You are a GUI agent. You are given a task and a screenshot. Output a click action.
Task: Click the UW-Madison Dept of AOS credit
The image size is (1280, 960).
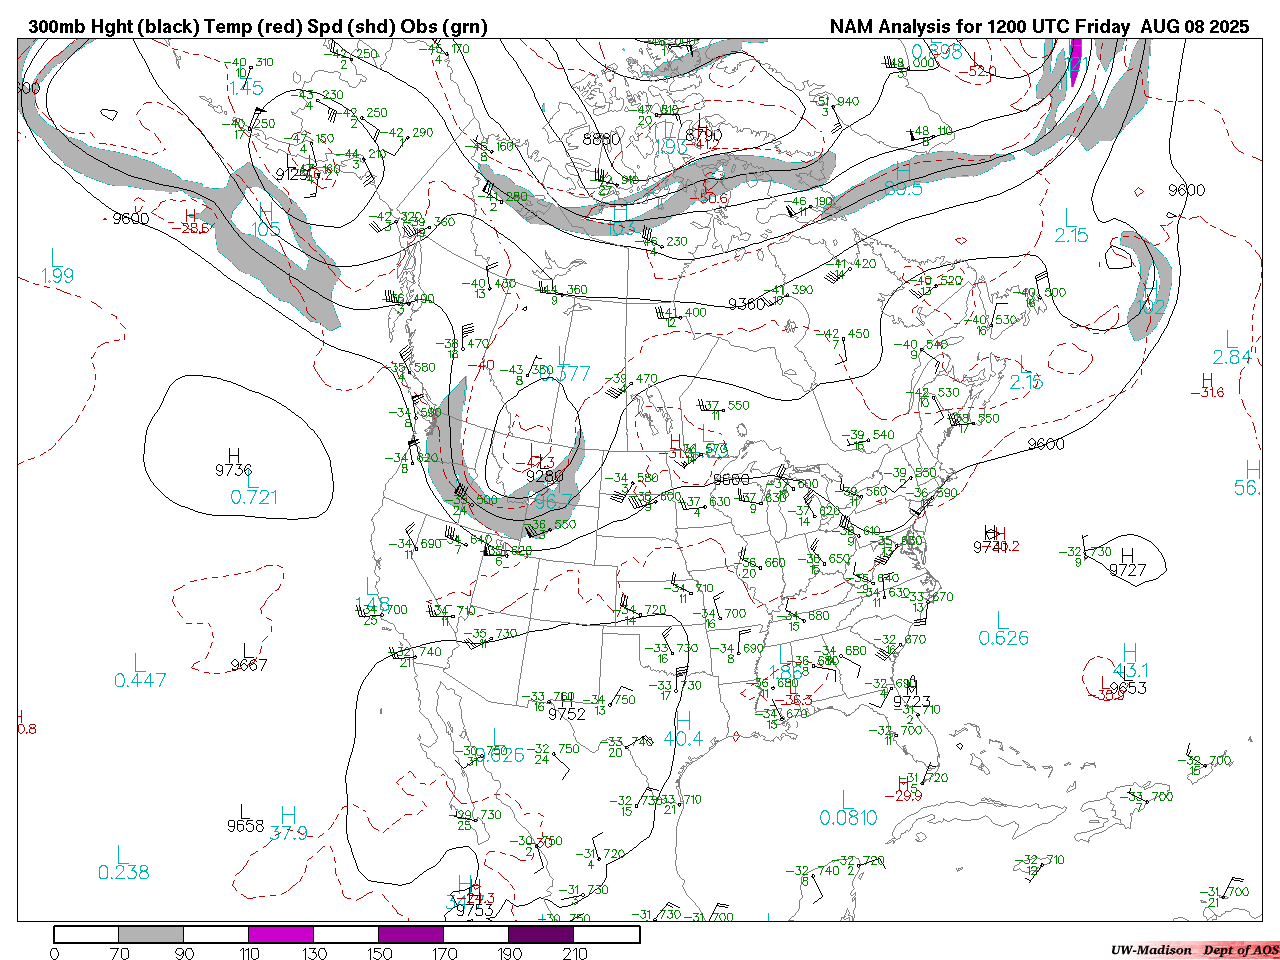pyautogui.click(x=1193, y=950)
